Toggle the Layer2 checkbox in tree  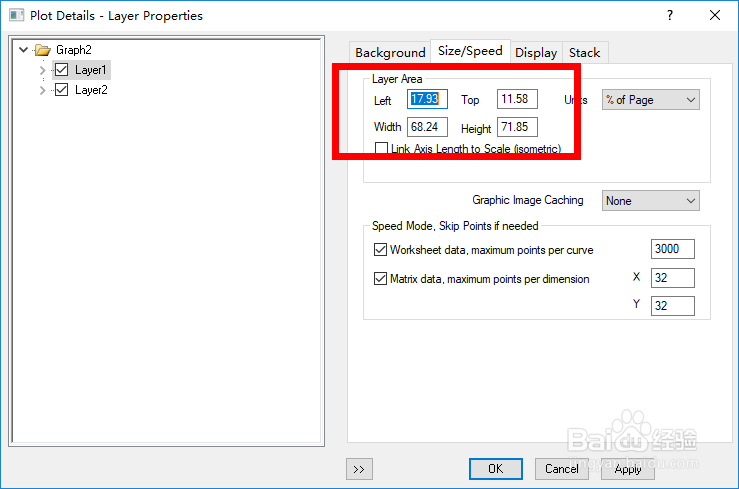point(62,90)
